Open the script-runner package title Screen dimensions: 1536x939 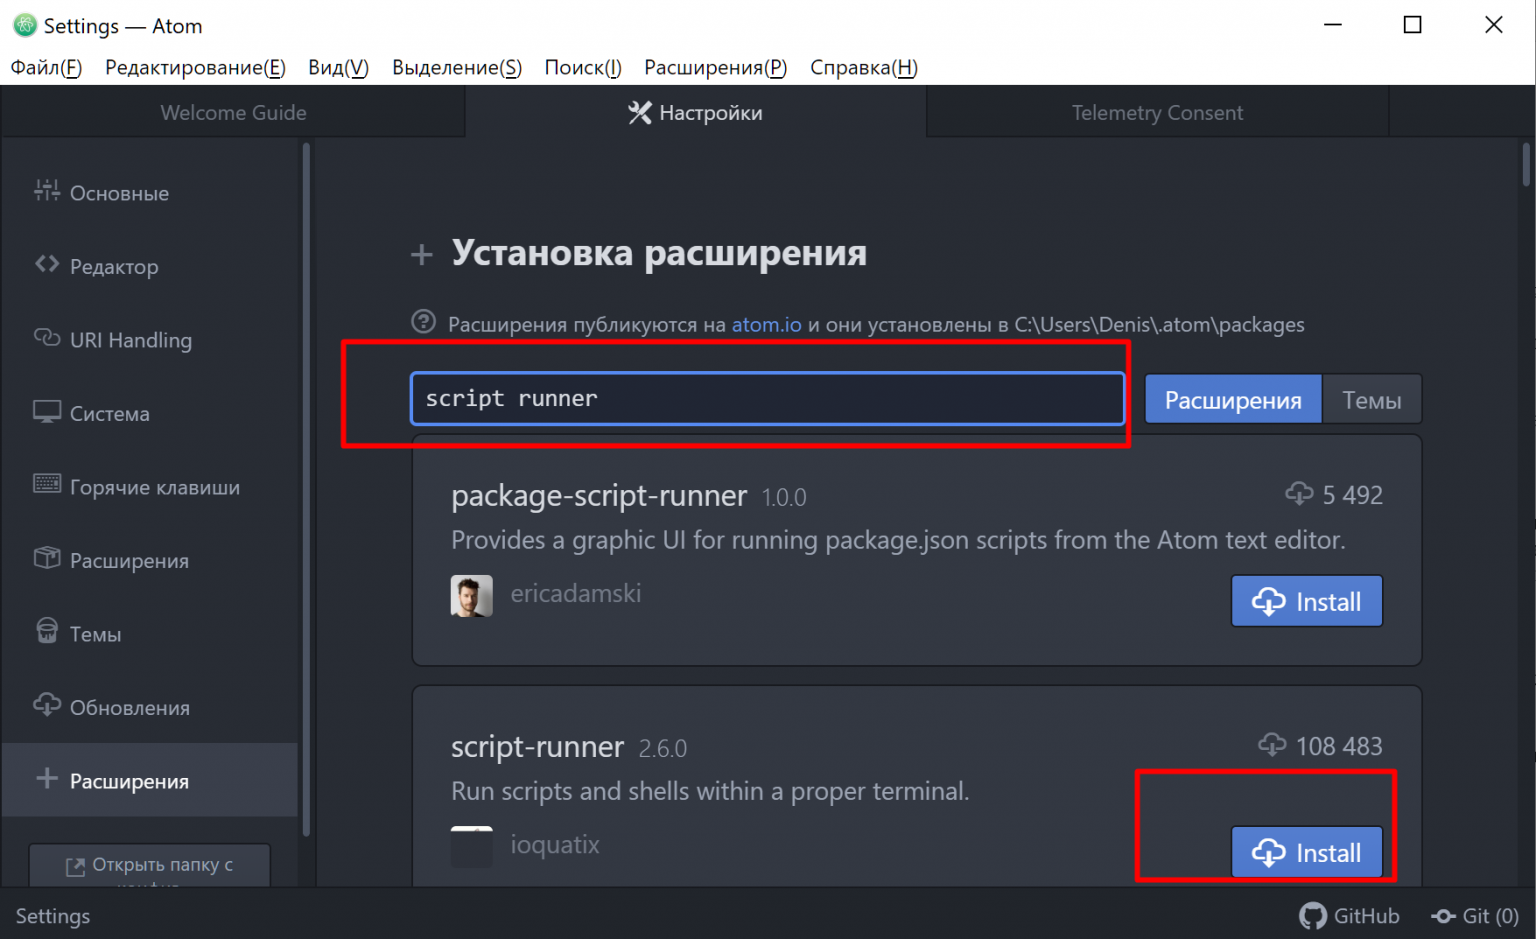coord(537,746)
